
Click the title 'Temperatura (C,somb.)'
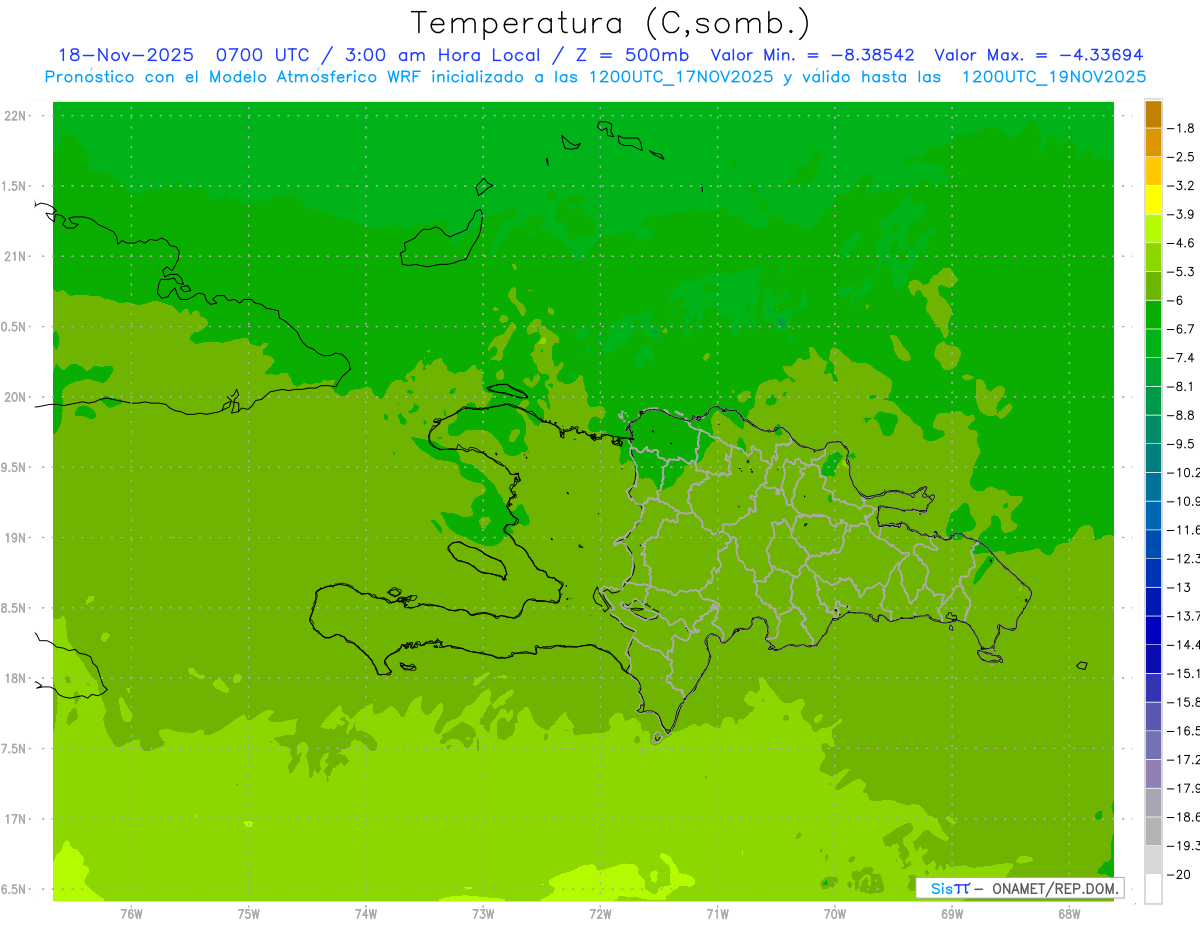[x=610, y=22]
